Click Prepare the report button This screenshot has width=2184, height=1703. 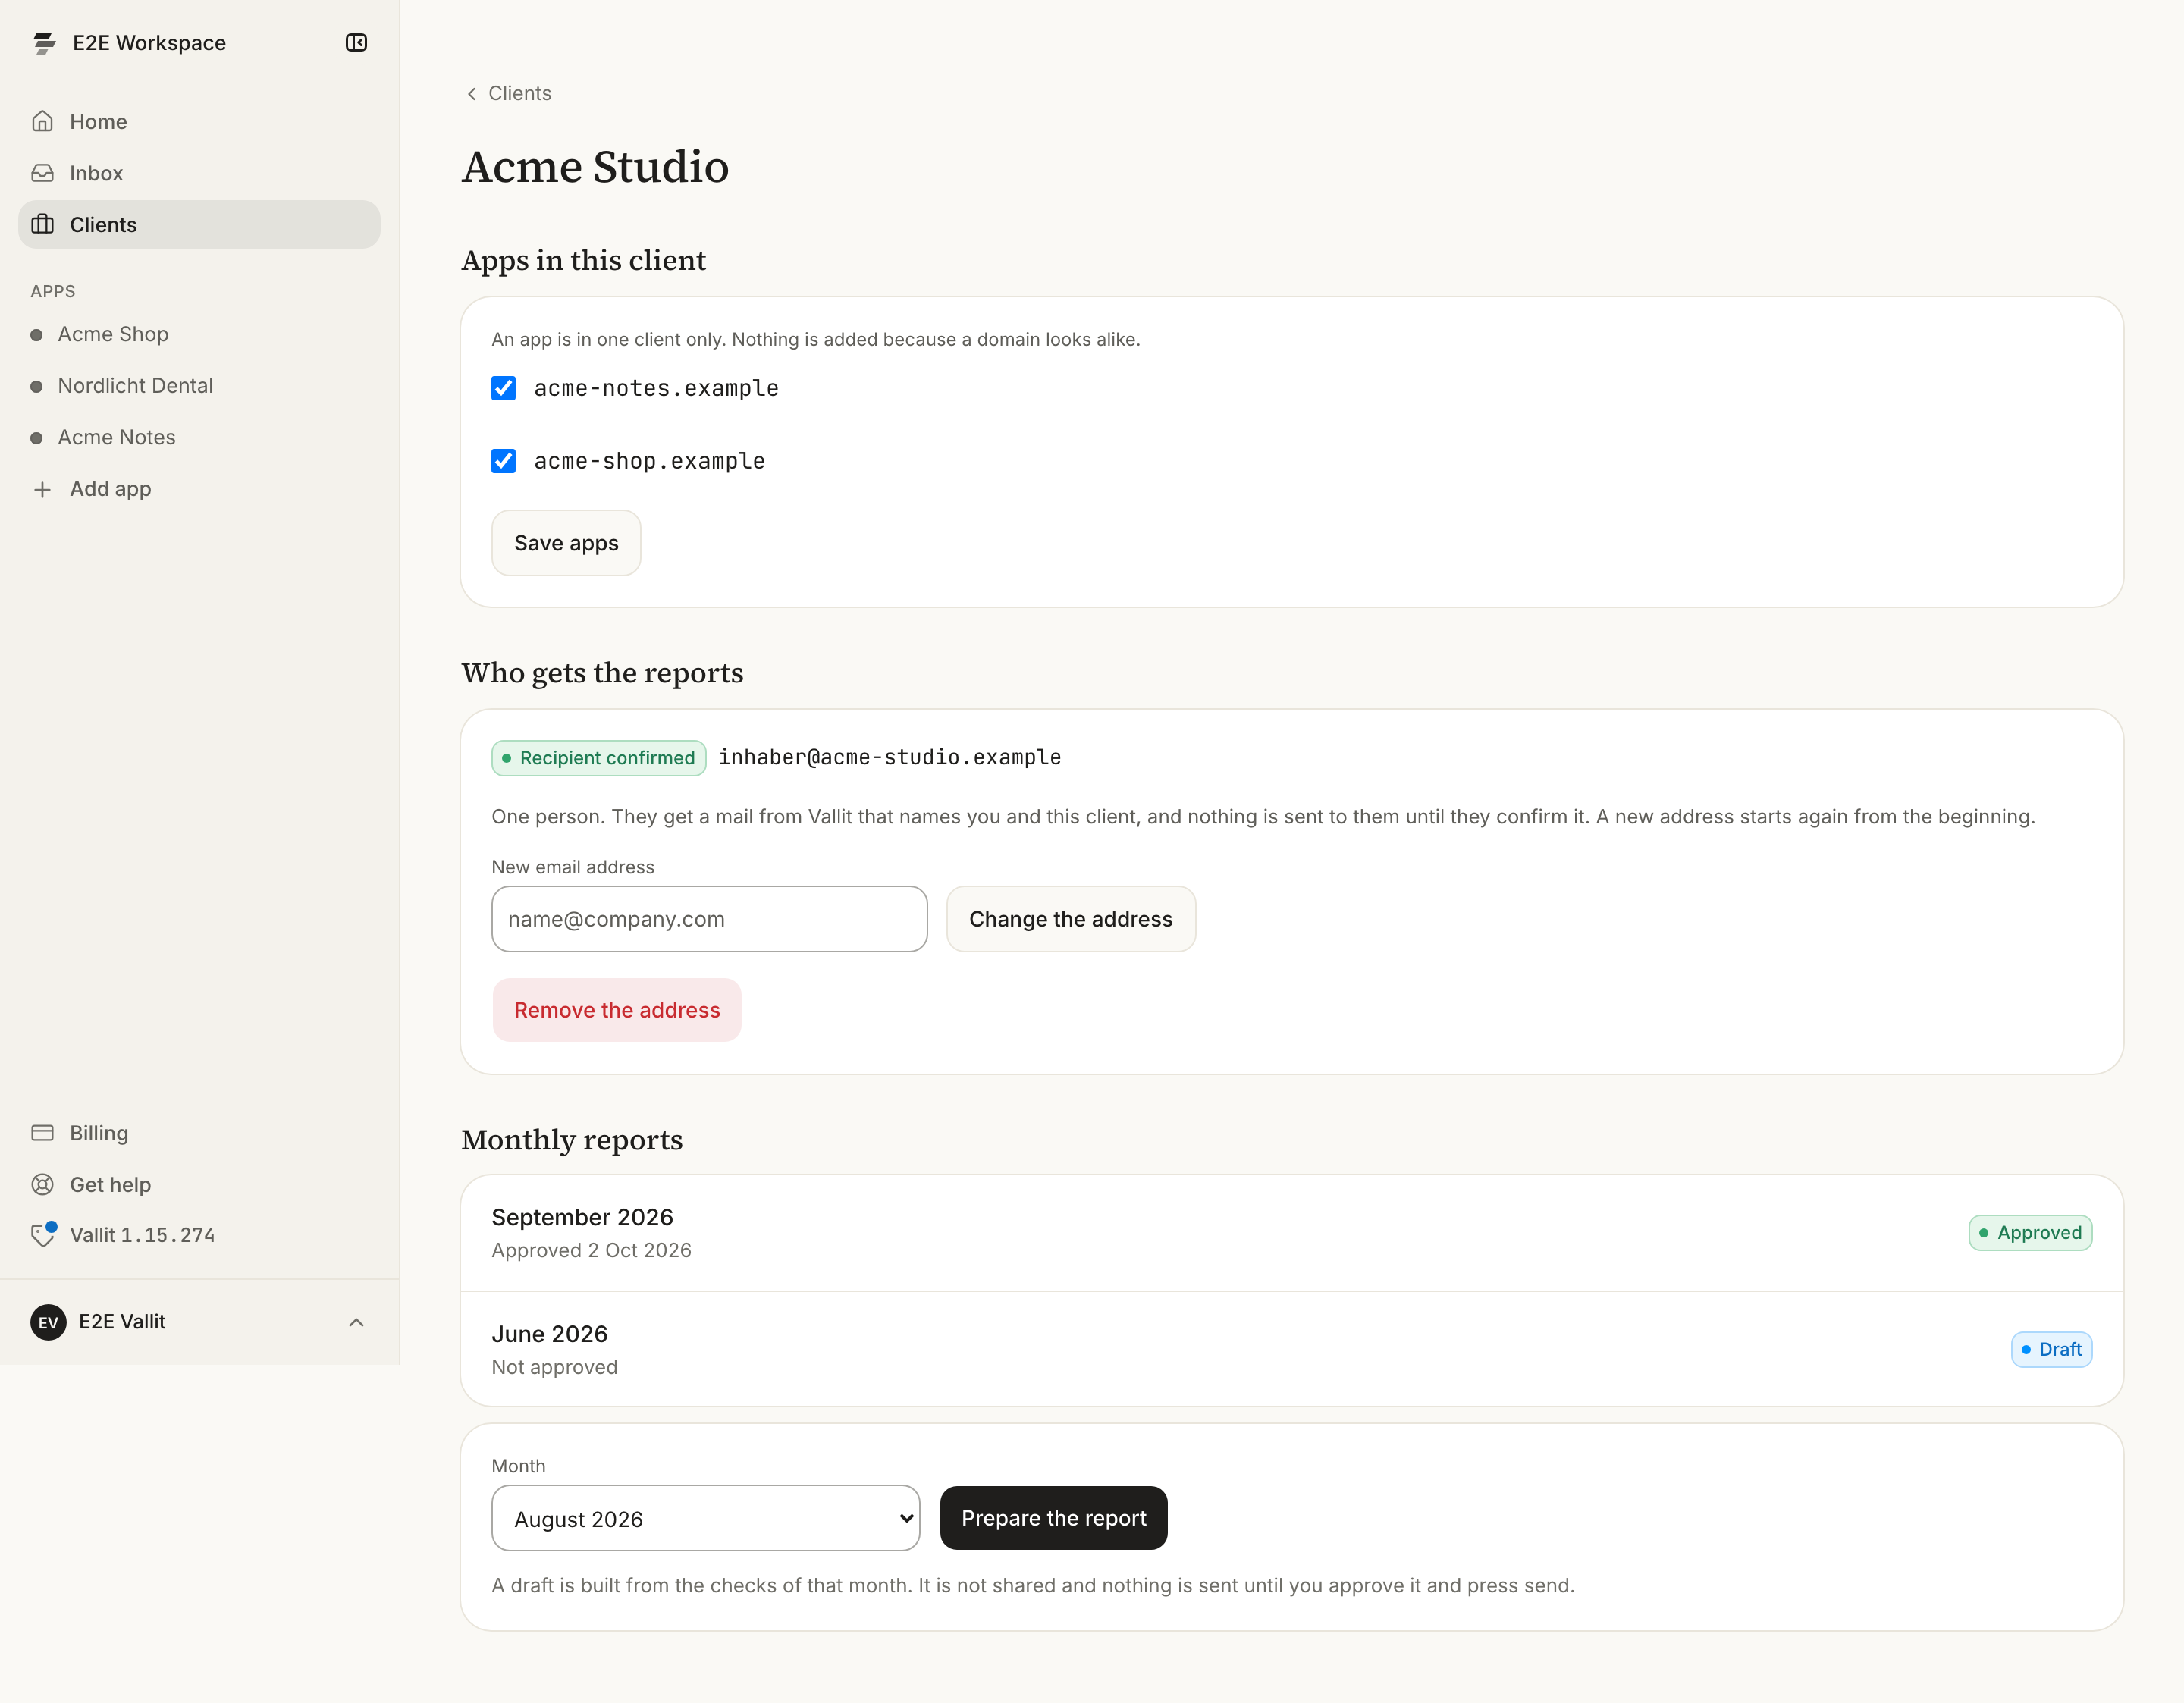1054,1518
